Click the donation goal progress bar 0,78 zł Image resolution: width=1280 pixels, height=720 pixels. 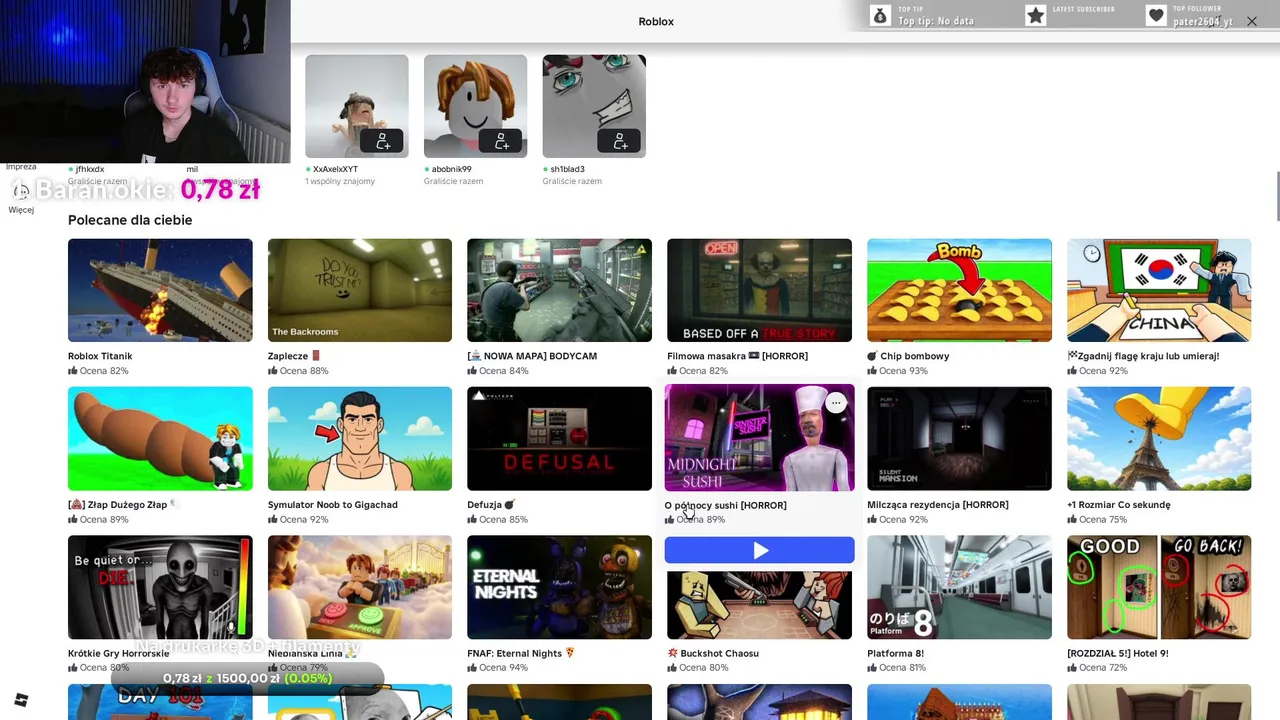[x=247, y=678]
